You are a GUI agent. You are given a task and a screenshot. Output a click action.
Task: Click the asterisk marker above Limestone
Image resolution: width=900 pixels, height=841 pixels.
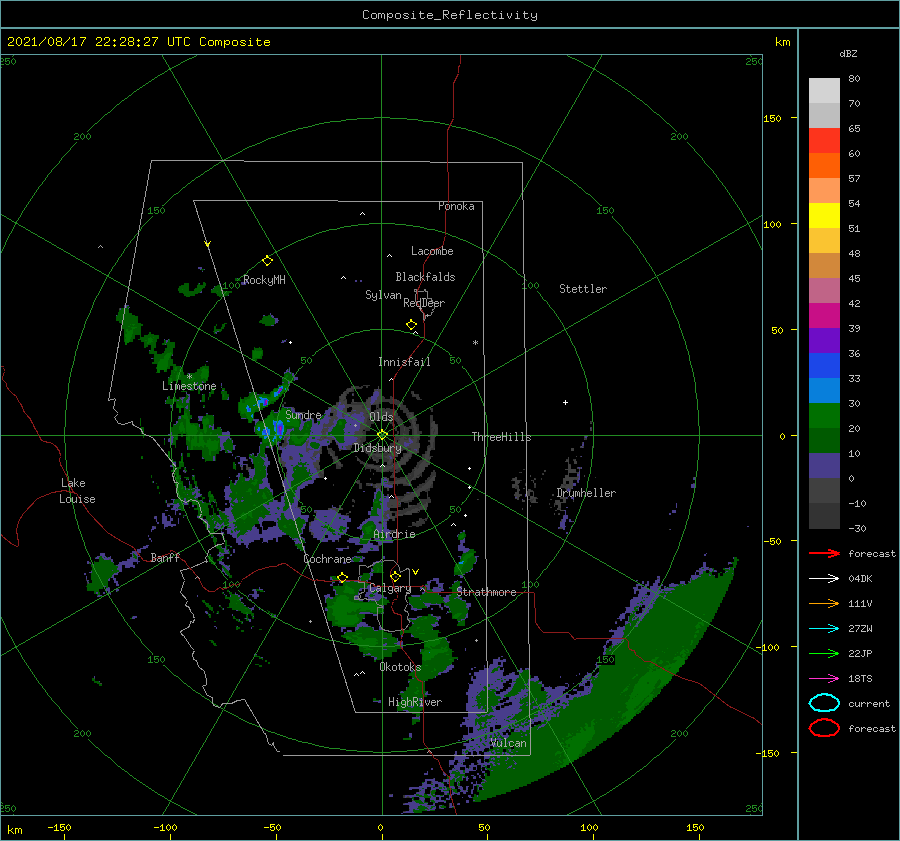coord(189,377)
